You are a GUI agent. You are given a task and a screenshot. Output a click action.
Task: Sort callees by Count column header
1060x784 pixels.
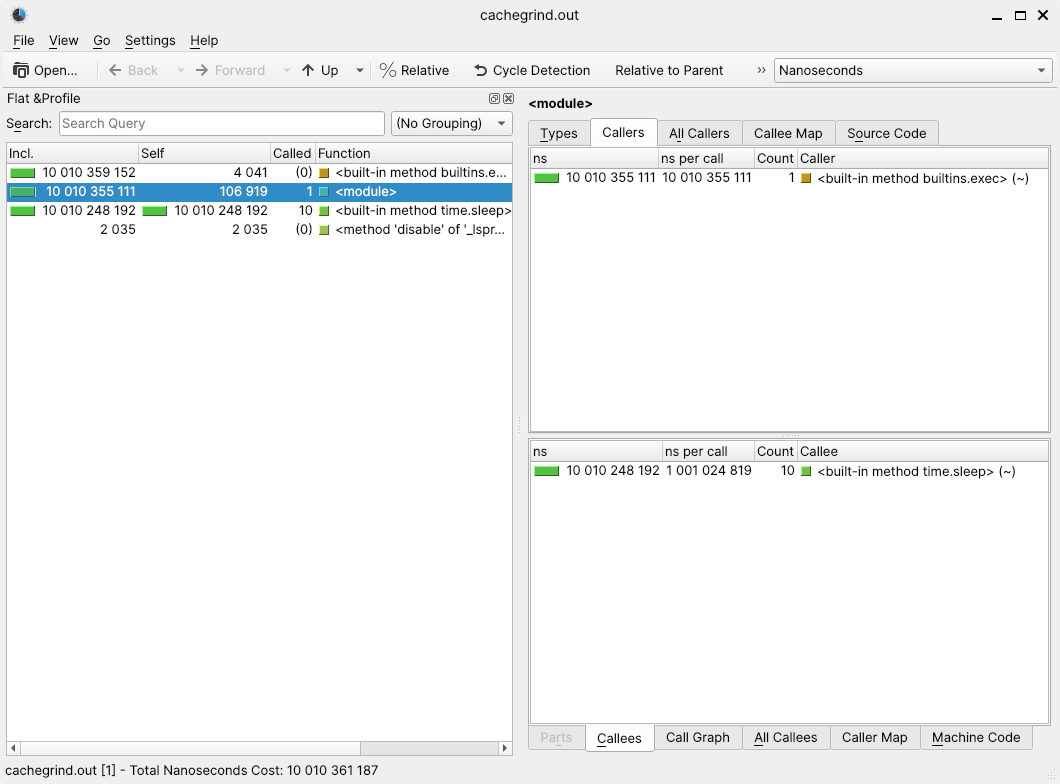tap(775, 451)
